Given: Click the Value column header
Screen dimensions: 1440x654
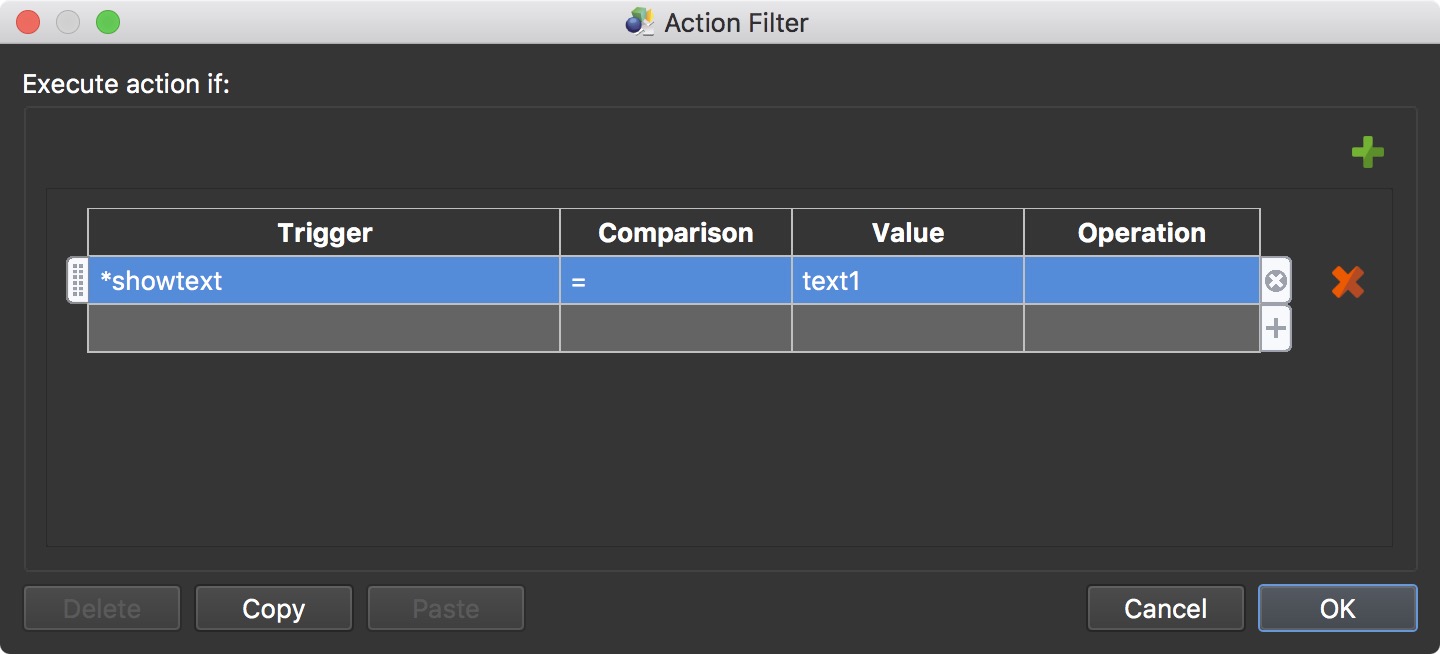Looking at the screenshot, I should [x=907, y=233].
